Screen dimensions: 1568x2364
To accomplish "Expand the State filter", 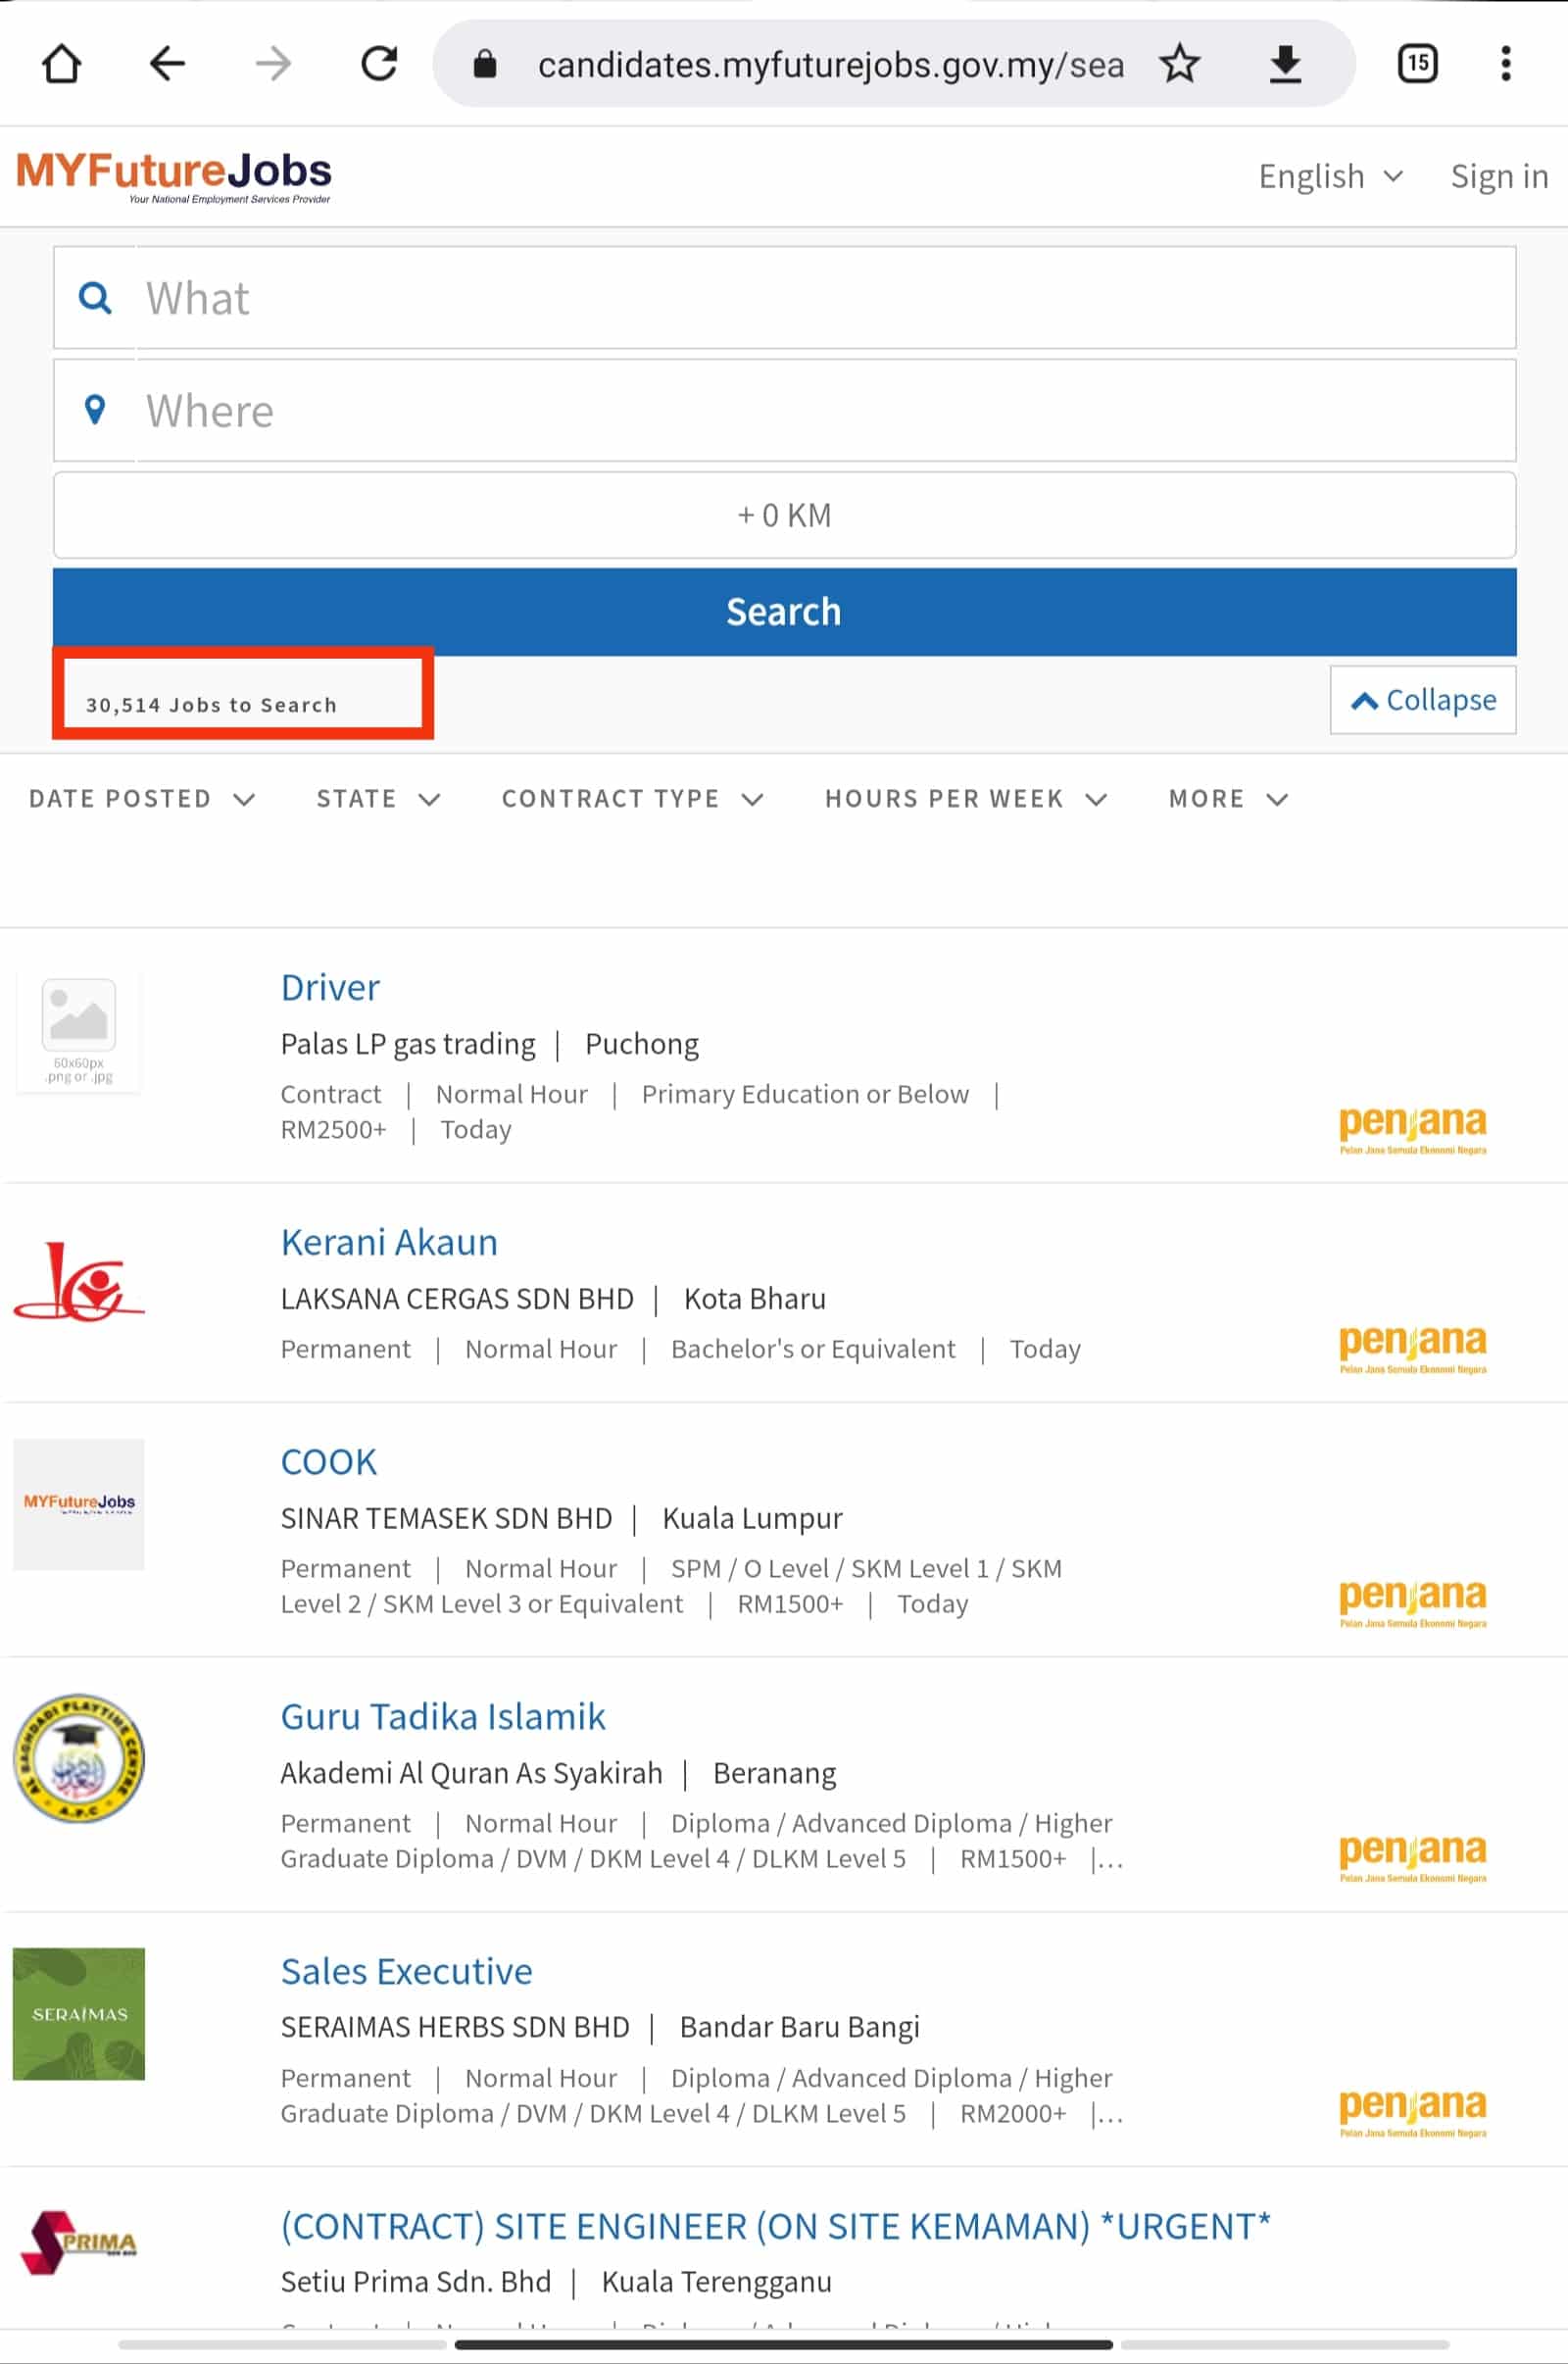I will point(378,798).
